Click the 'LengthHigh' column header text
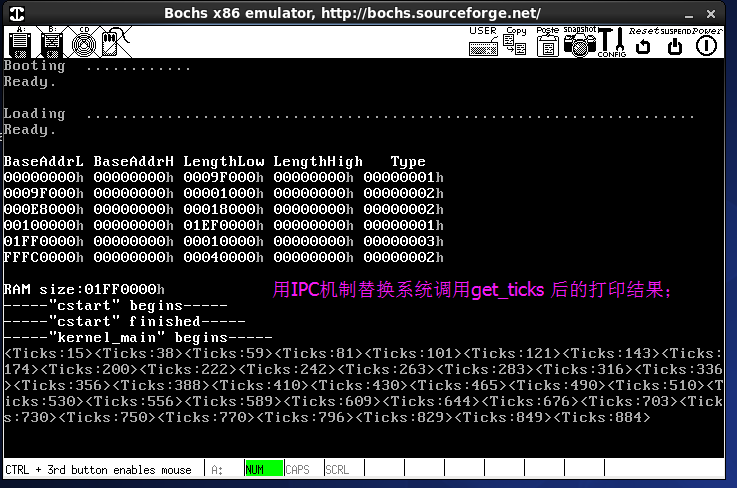Screen dimensions: 737x488 coord(318,162)
